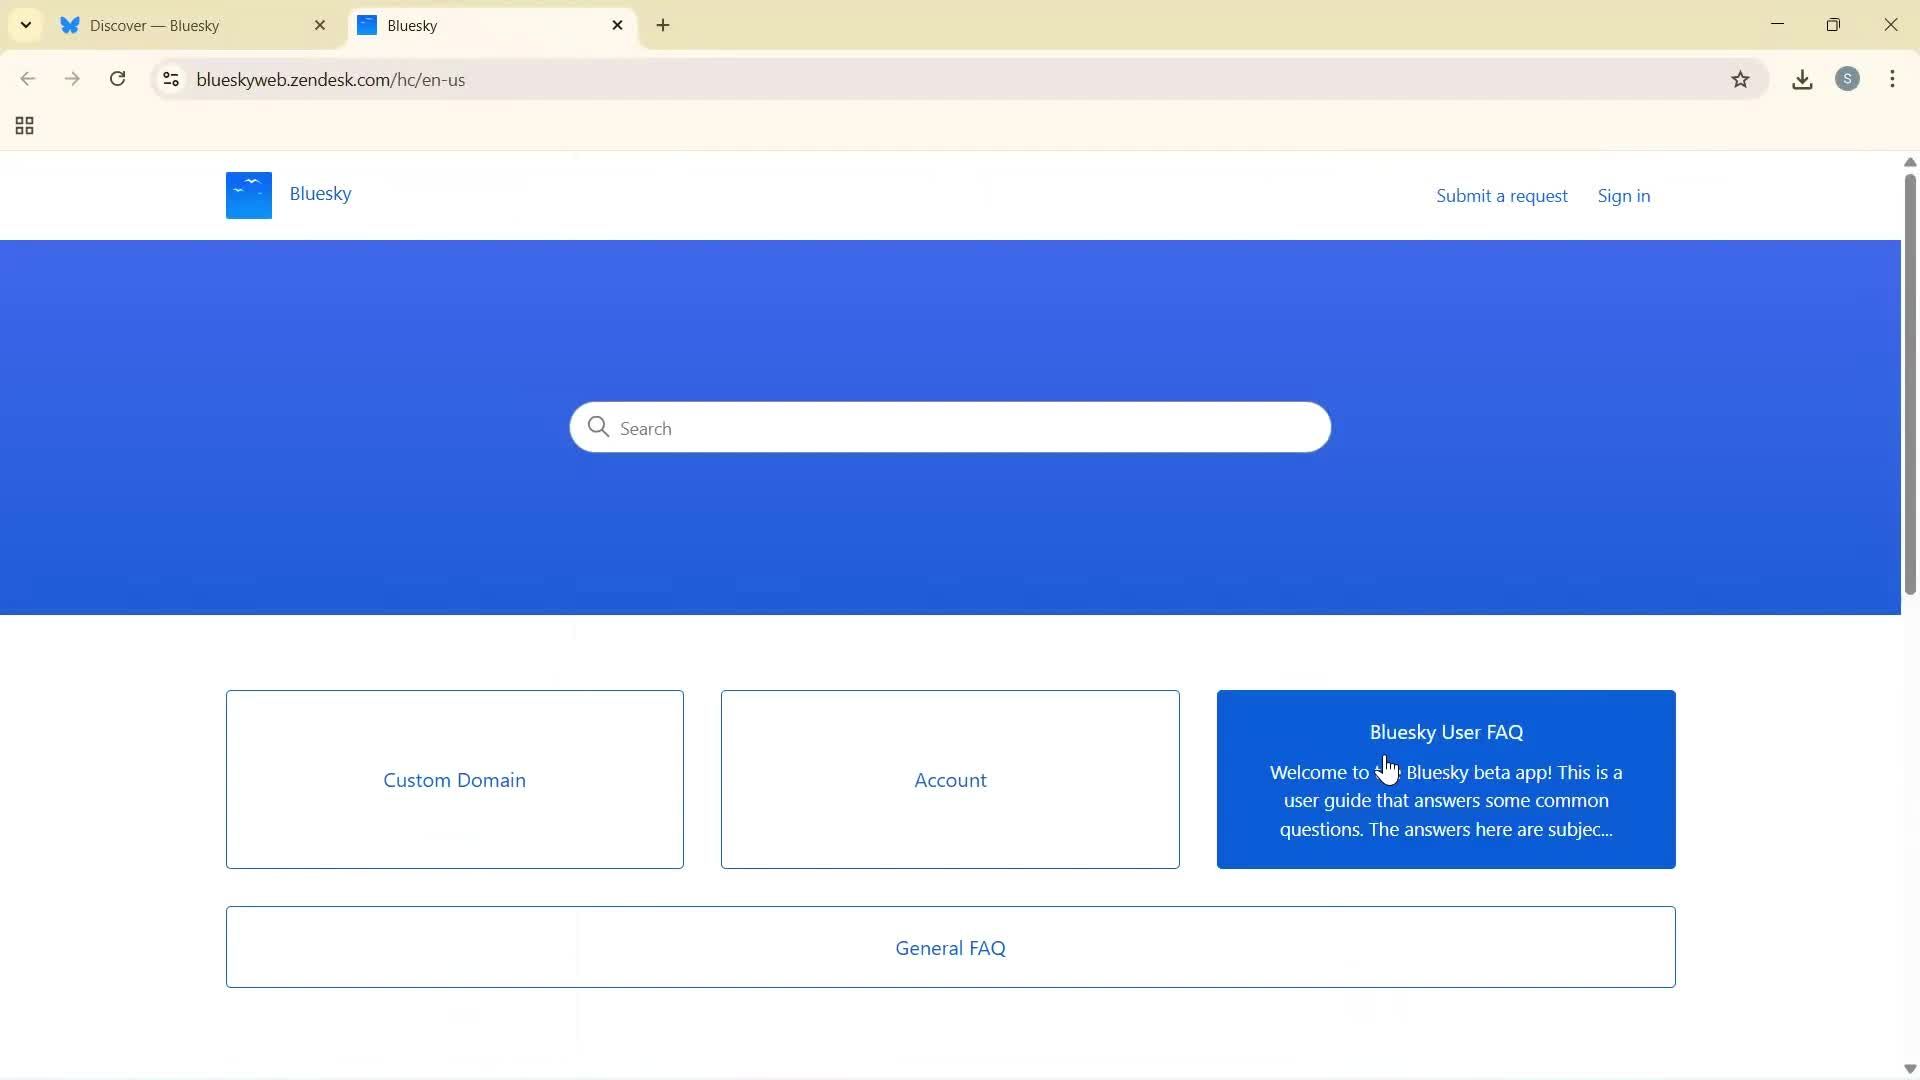Click the magnifier icon in the search bar
The width and height of the screenshot is (1920, 1080).
tap(598, 427)
